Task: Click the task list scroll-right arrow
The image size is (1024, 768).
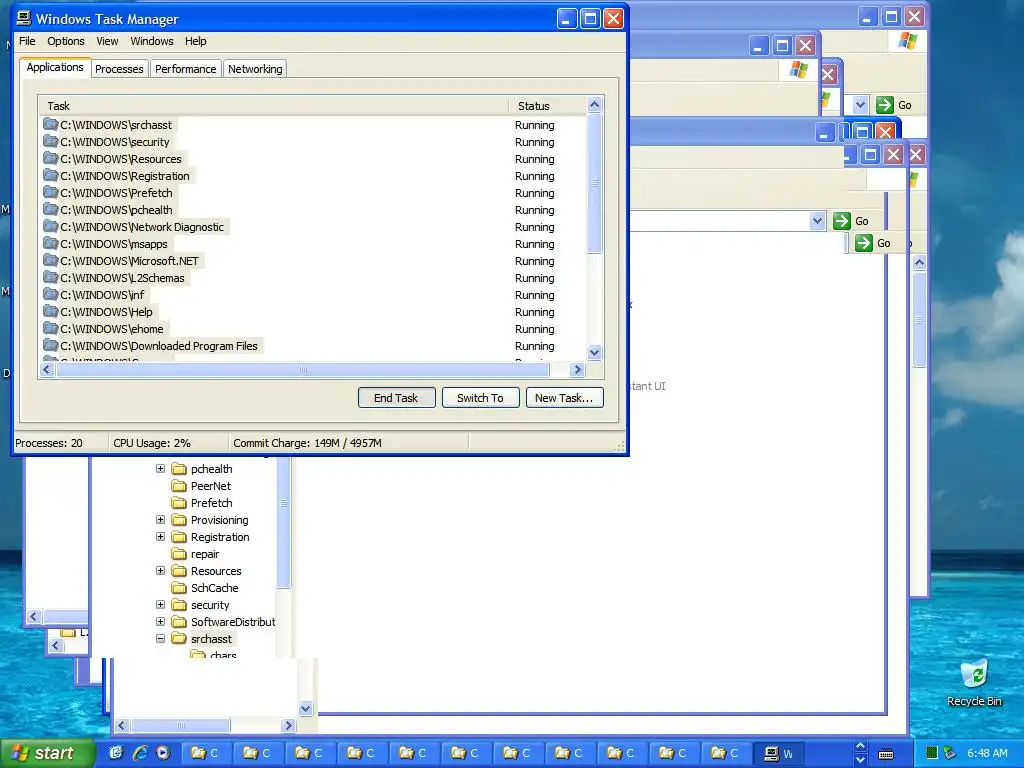Action: [x=577, y=370]
